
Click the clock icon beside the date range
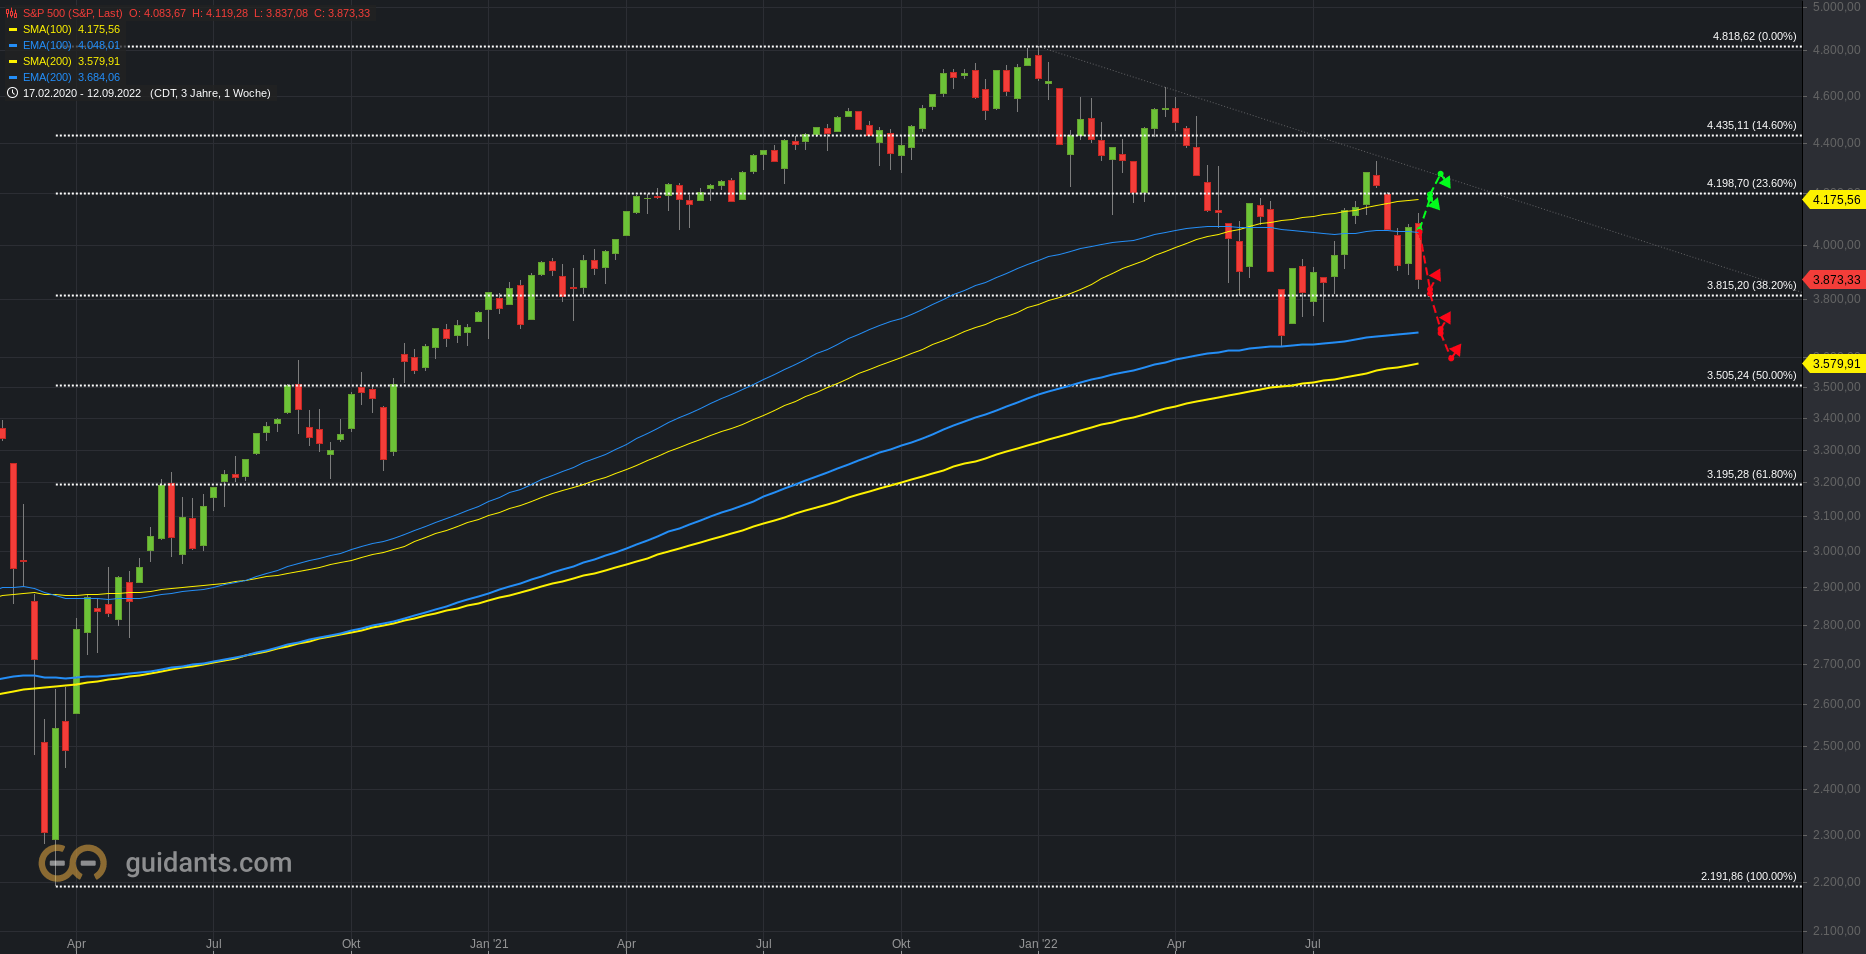pyautogui.click(x=12, y=93)
